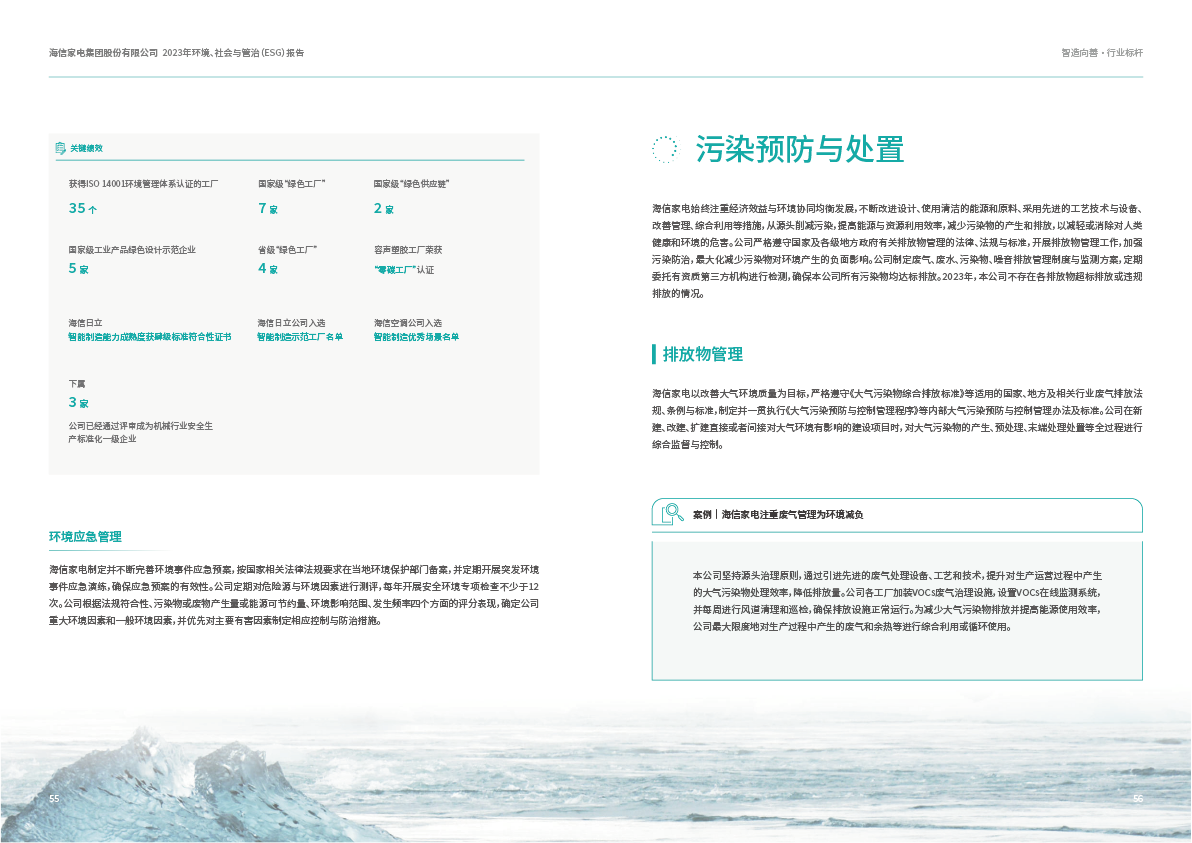Click the 智能制造示范工厂名单 text

[x=300, y=338]
